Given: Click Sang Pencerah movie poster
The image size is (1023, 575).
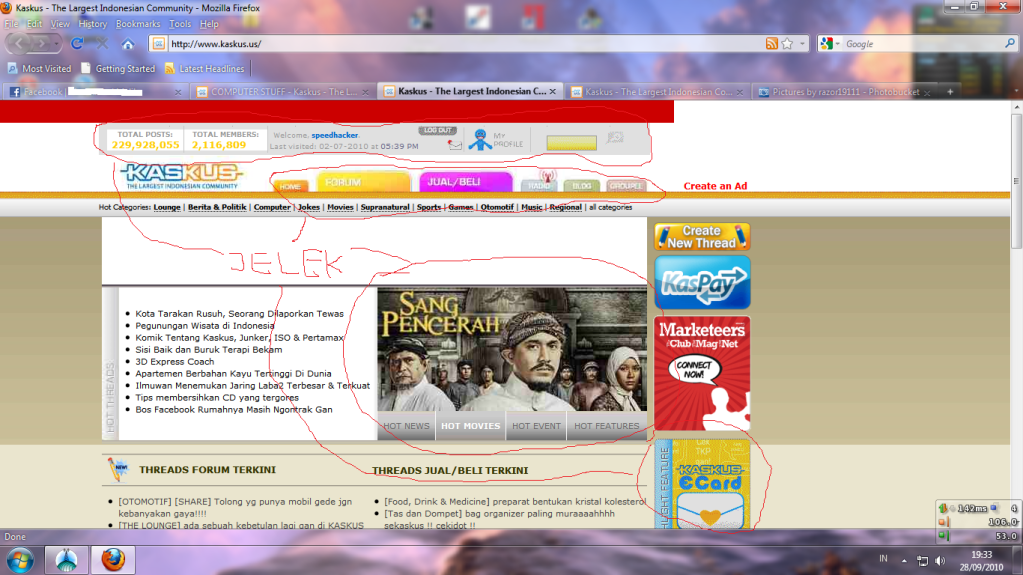Looking at the screenshot, I should (x=512, y=349).
